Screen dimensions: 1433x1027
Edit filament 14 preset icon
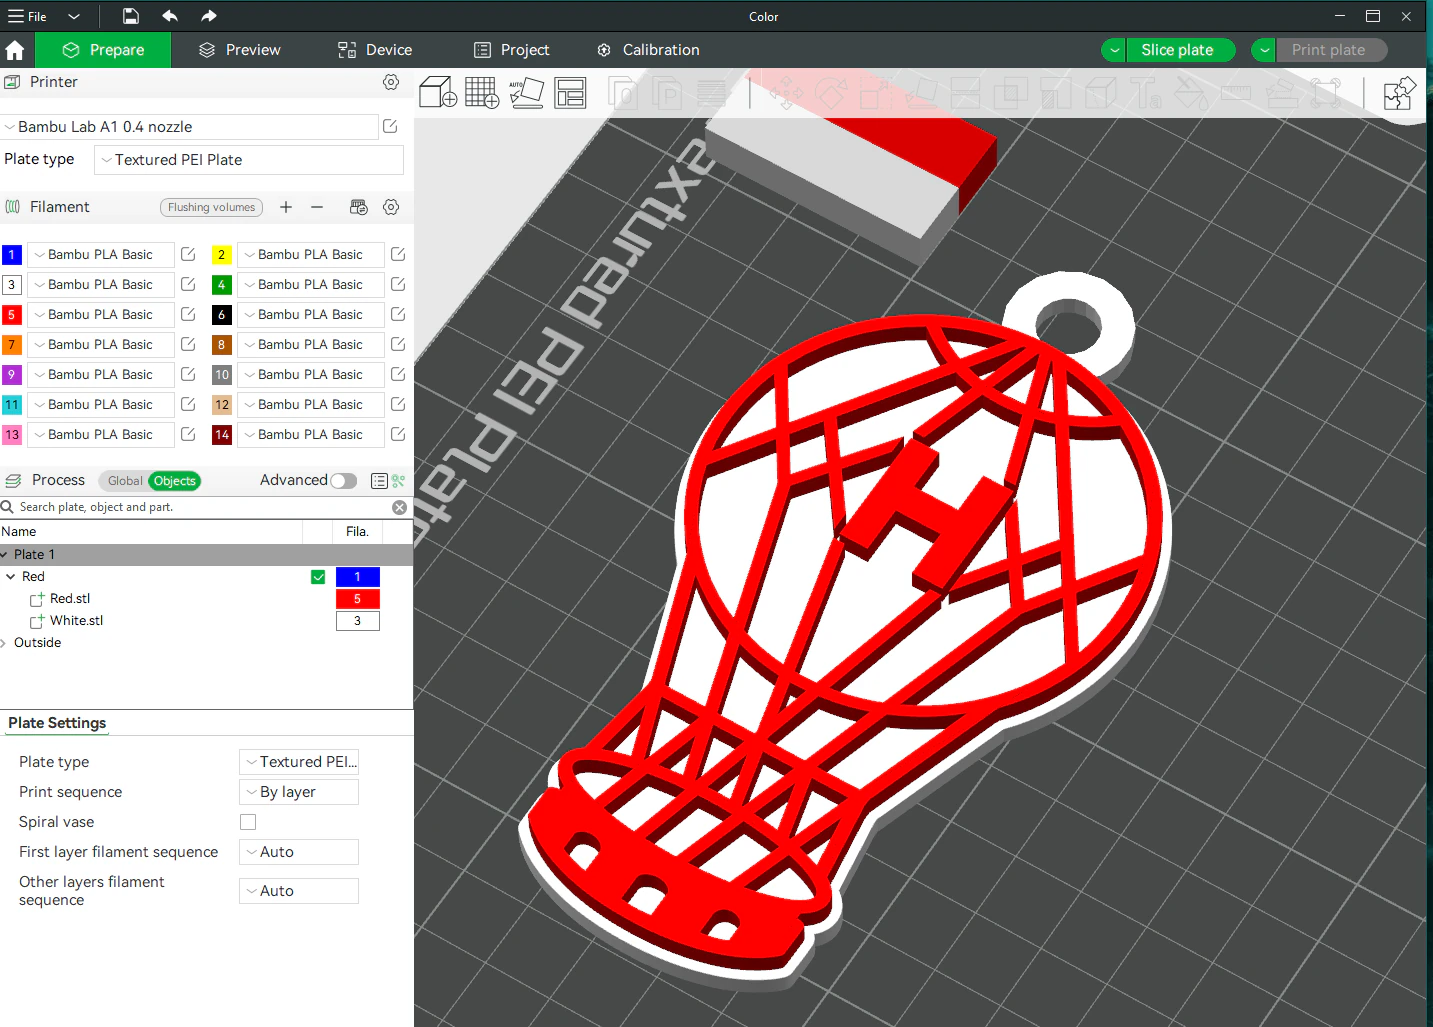pyautogui.click(x=398, y=434)
